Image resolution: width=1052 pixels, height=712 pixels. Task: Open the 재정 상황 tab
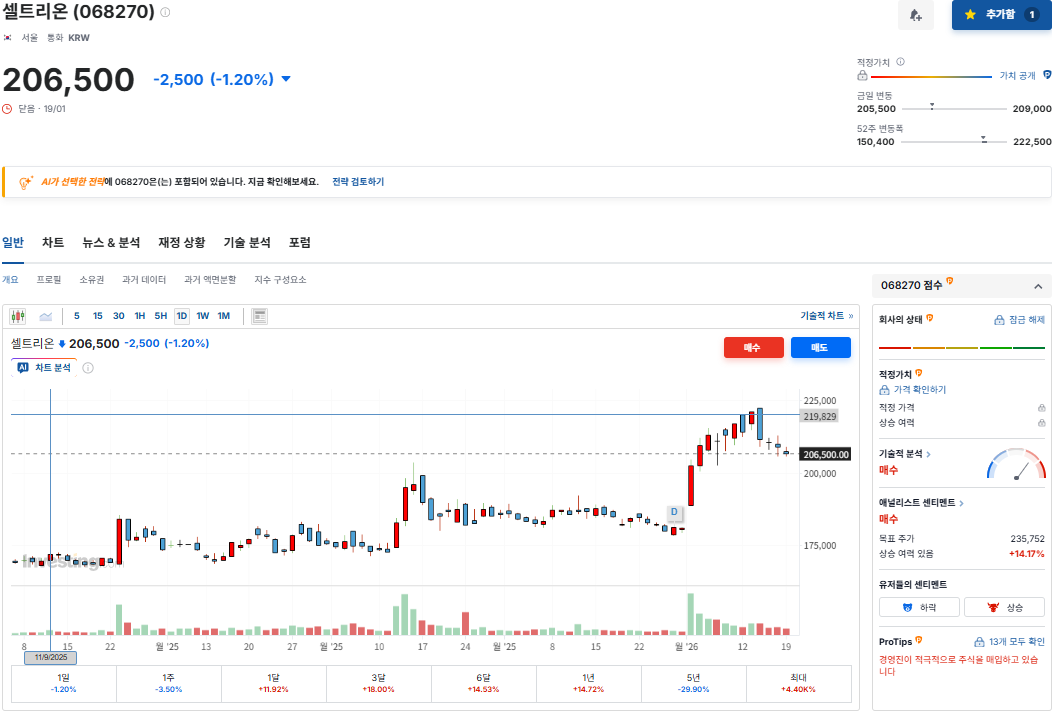(182, 243)
